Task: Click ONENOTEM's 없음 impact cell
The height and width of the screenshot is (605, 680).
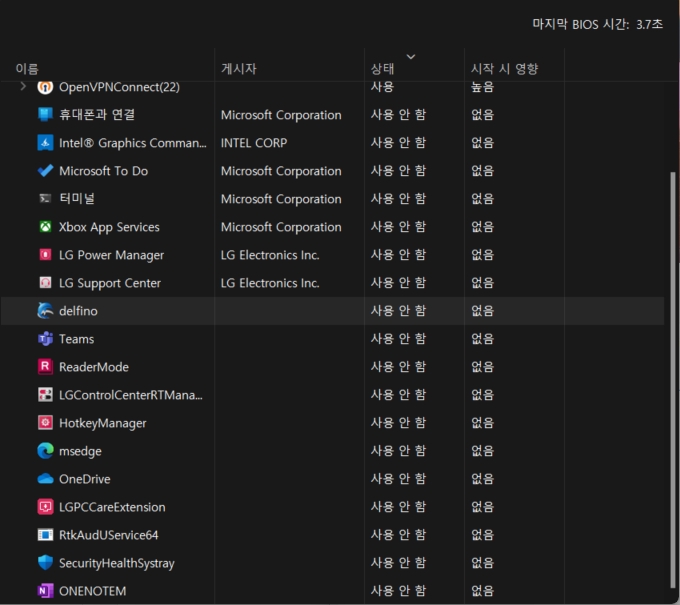Action: click(x=482, y=590)
